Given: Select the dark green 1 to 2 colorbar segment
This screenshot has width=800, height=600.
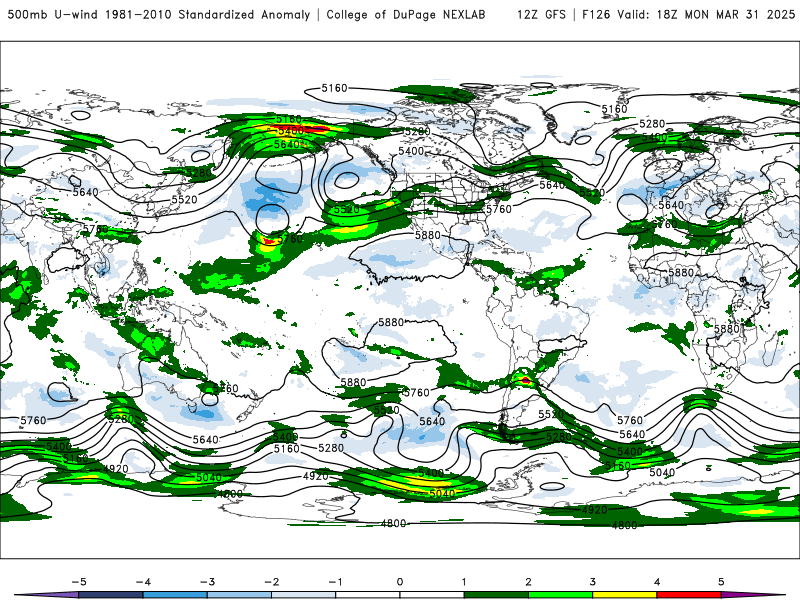Looking at the screenshot, I should click(496, 595).
